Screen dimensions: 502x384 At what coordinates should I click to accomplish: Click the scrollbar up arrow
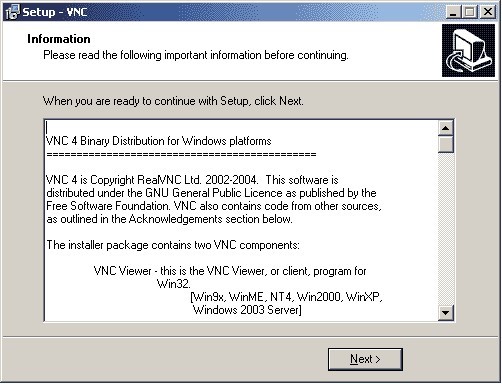pos(445,128)
